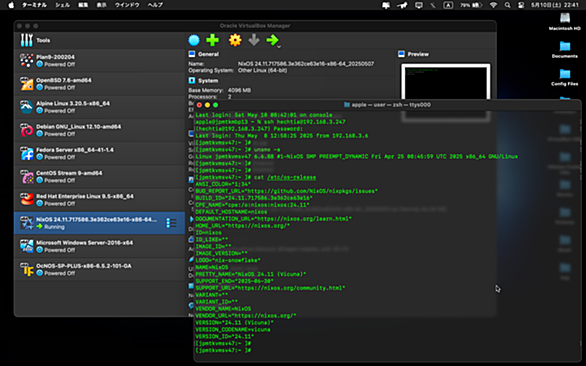
Task: Click the green plus Add machine icon
Action: pyautogui.click(x=212, y=40)
